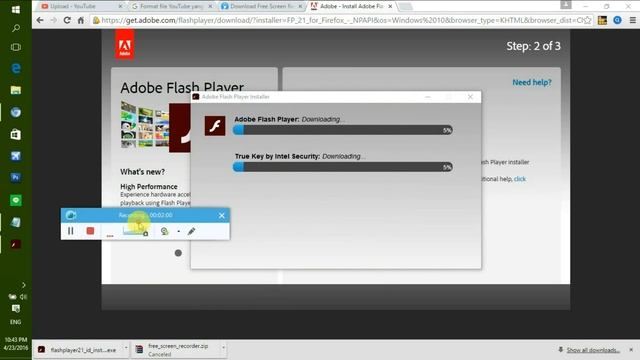
Task: Open the browser home page
Action: pyautogui.click(x=81, y=20)
